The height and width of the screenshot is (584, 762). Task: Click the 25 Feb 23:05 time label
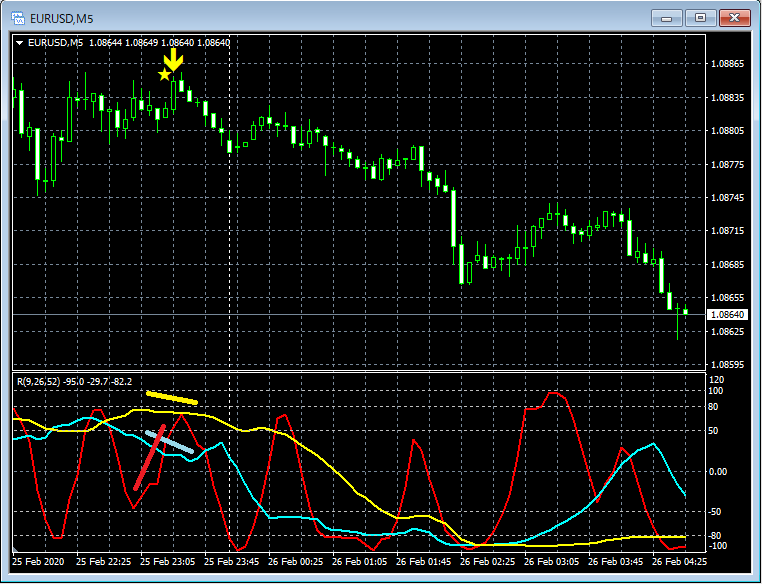coord(168,562)
